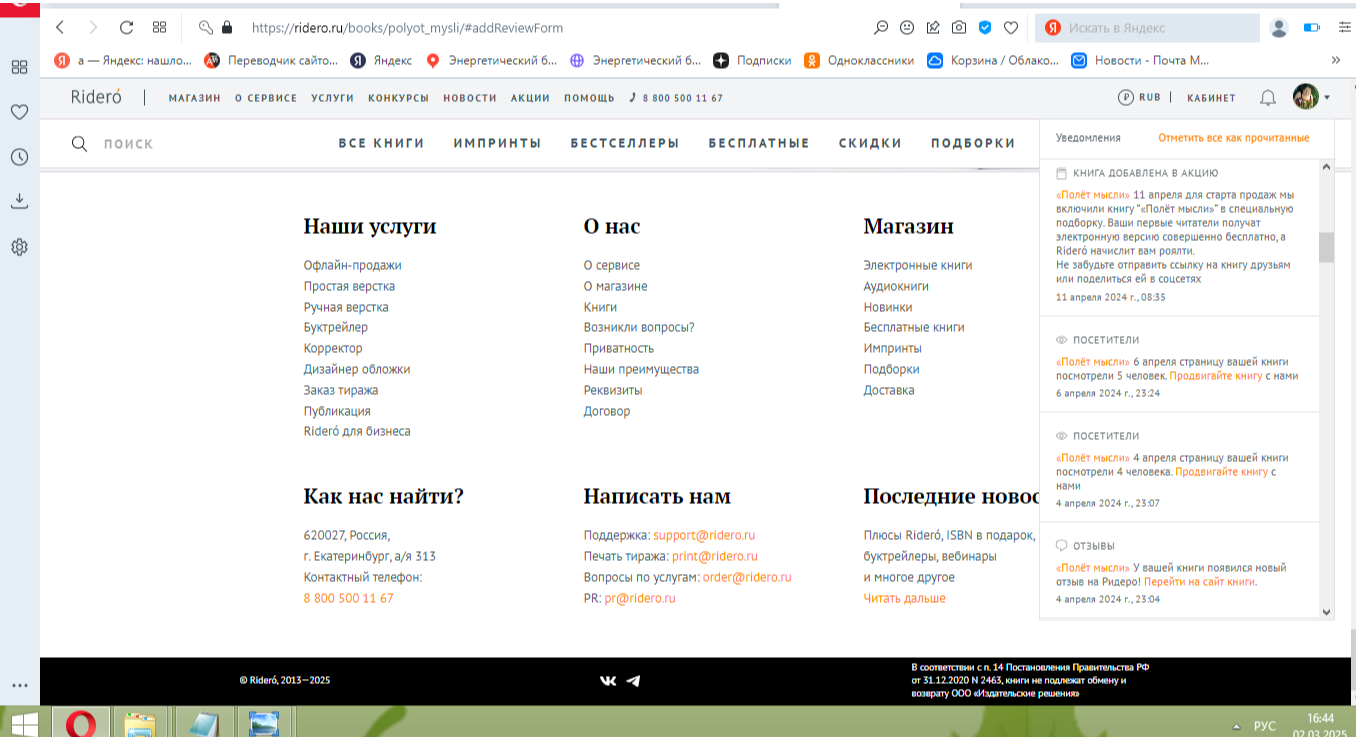Open the БЕСТСЕЛЛЕРЫ tab
The width and height of the screenshot is (1356, 737).
625,144
